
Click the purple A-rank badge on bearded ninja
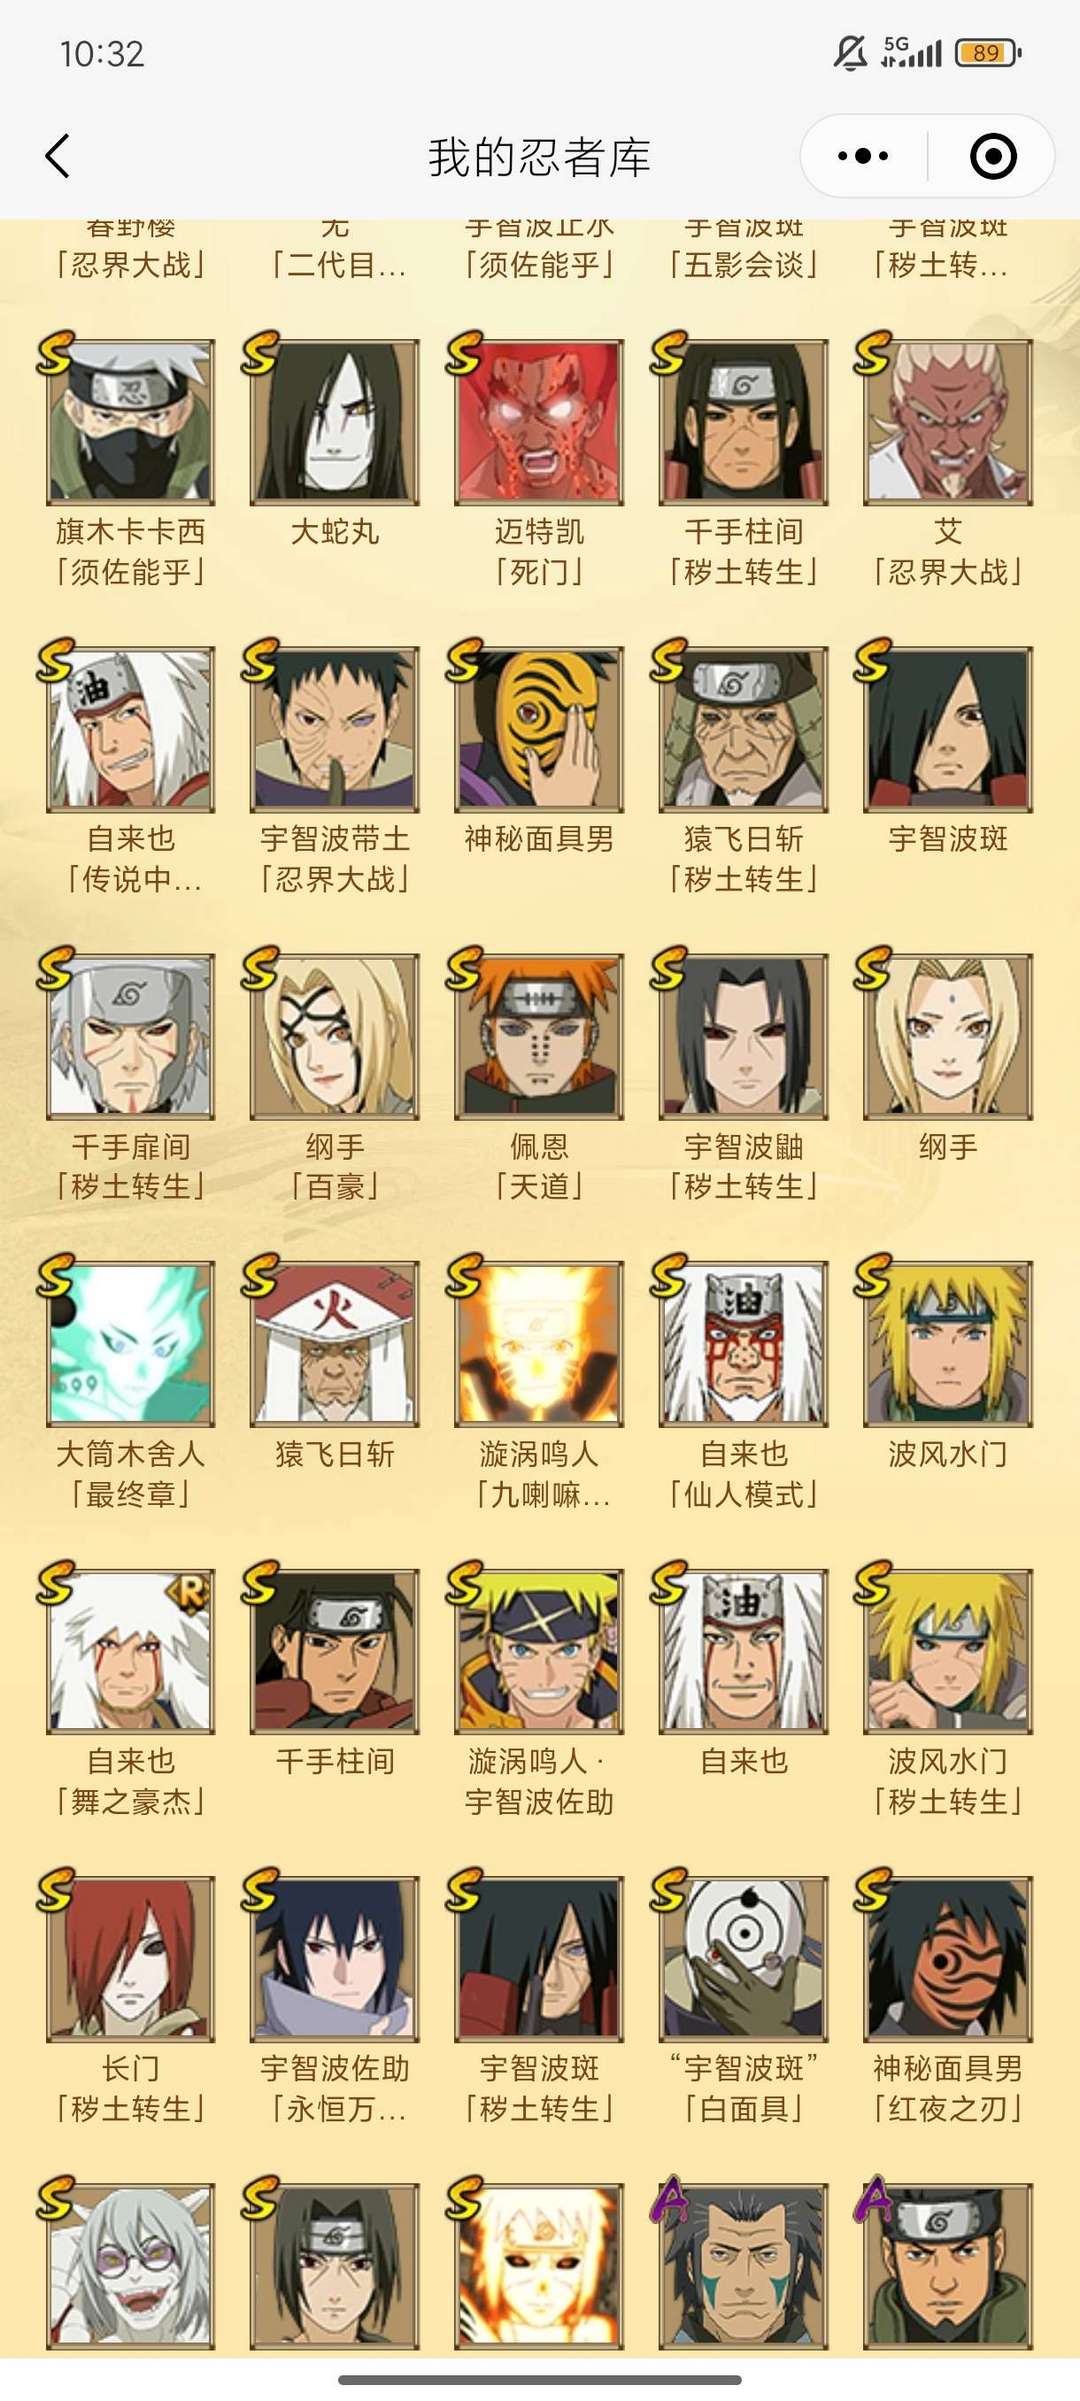point(671,2198)
